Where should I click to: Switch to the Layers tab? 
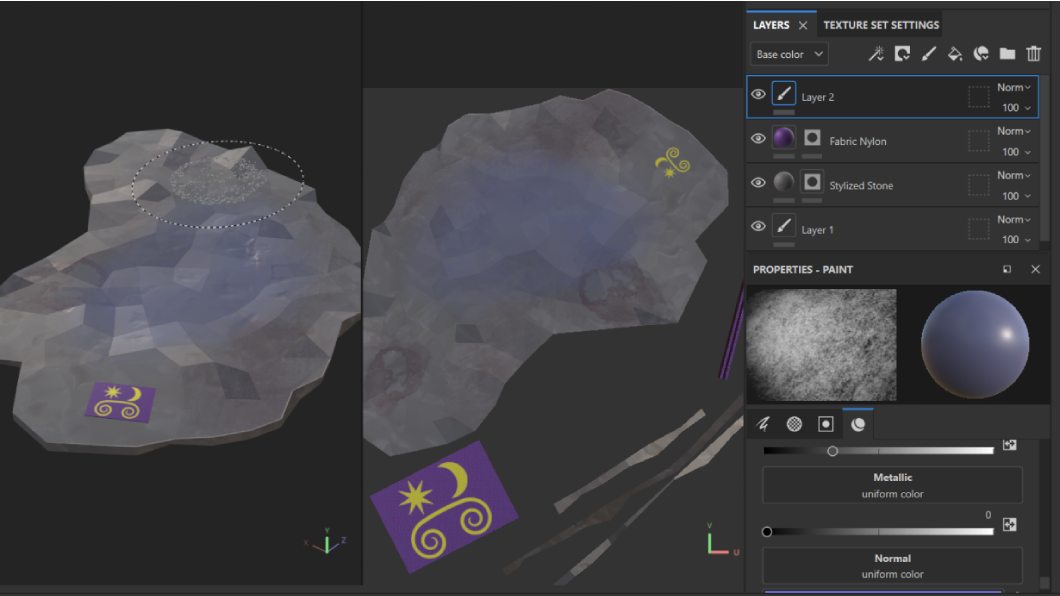click(771, 25)
